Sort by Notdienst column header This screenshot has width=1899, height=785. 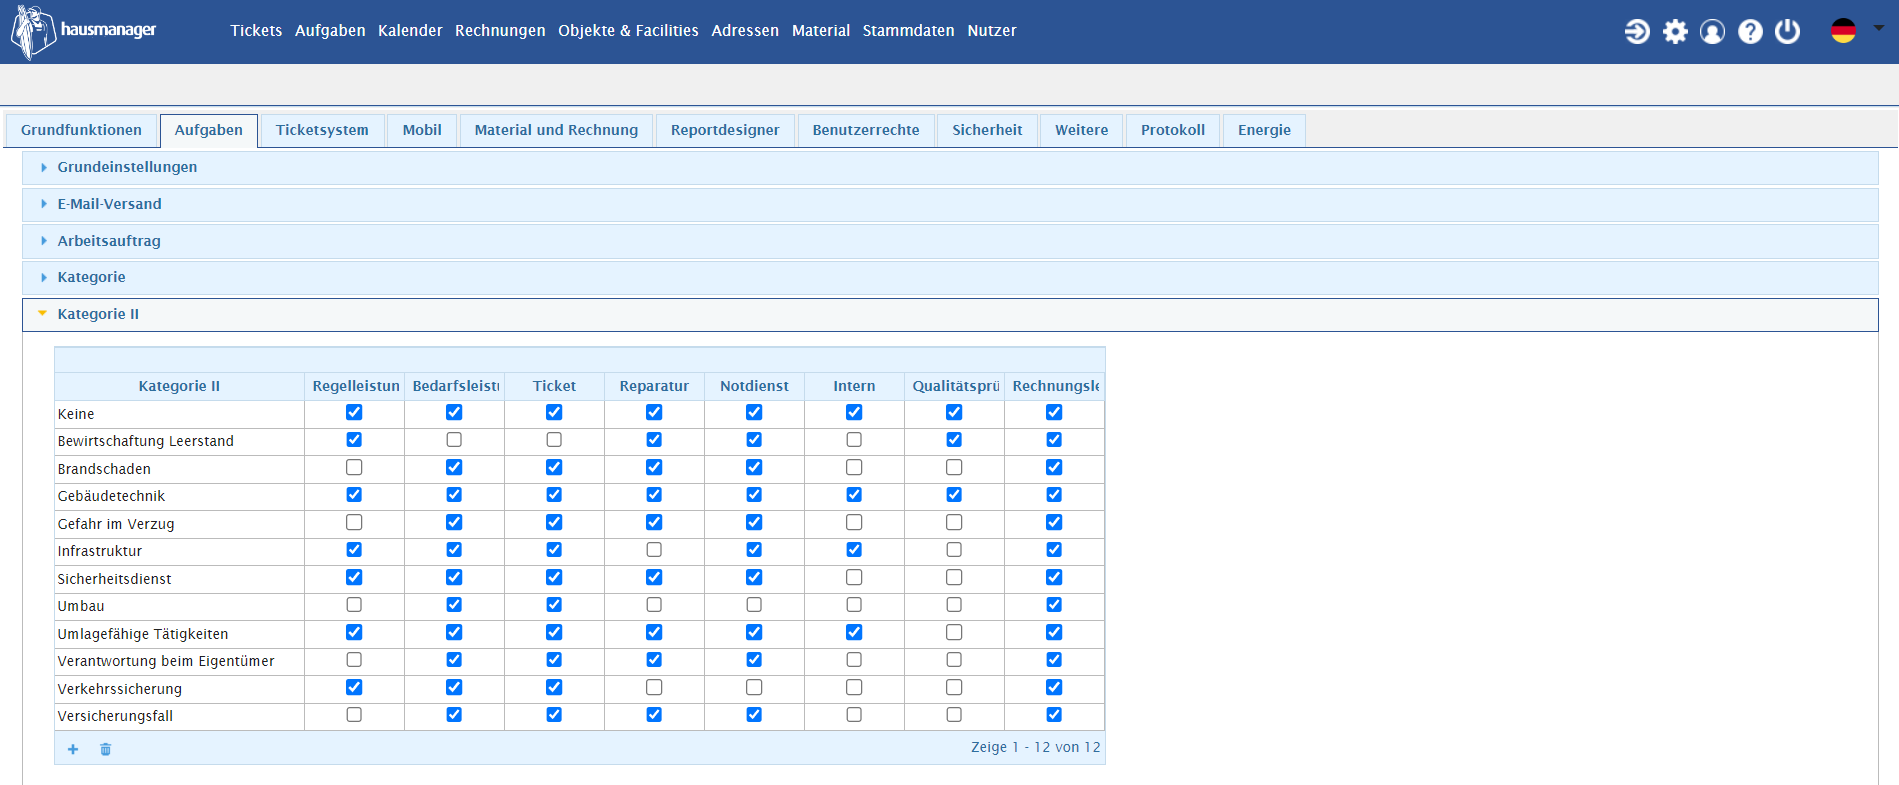click(754, 386)
